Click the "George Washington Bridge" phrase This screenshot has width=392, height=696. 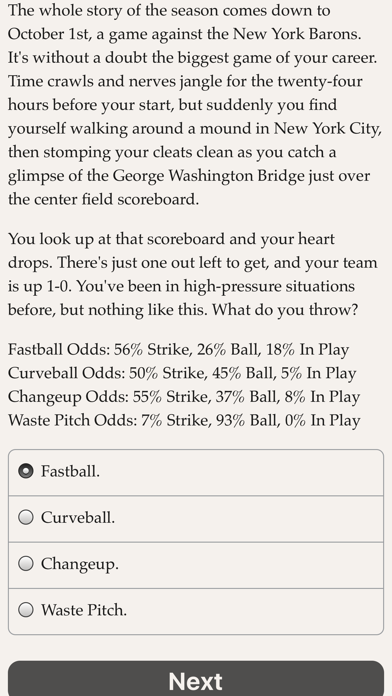coord(209,176)
